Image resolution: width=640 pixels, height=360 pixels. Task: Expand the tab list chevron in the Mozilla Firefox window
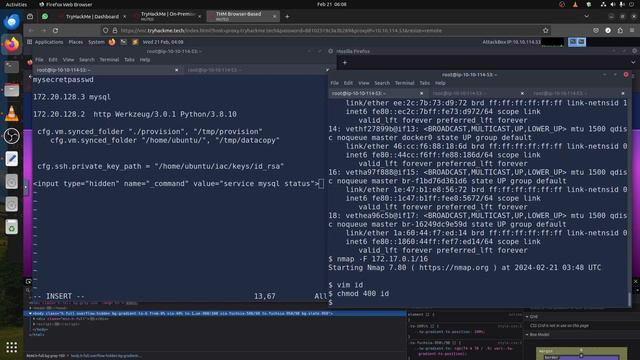point(633,62)
